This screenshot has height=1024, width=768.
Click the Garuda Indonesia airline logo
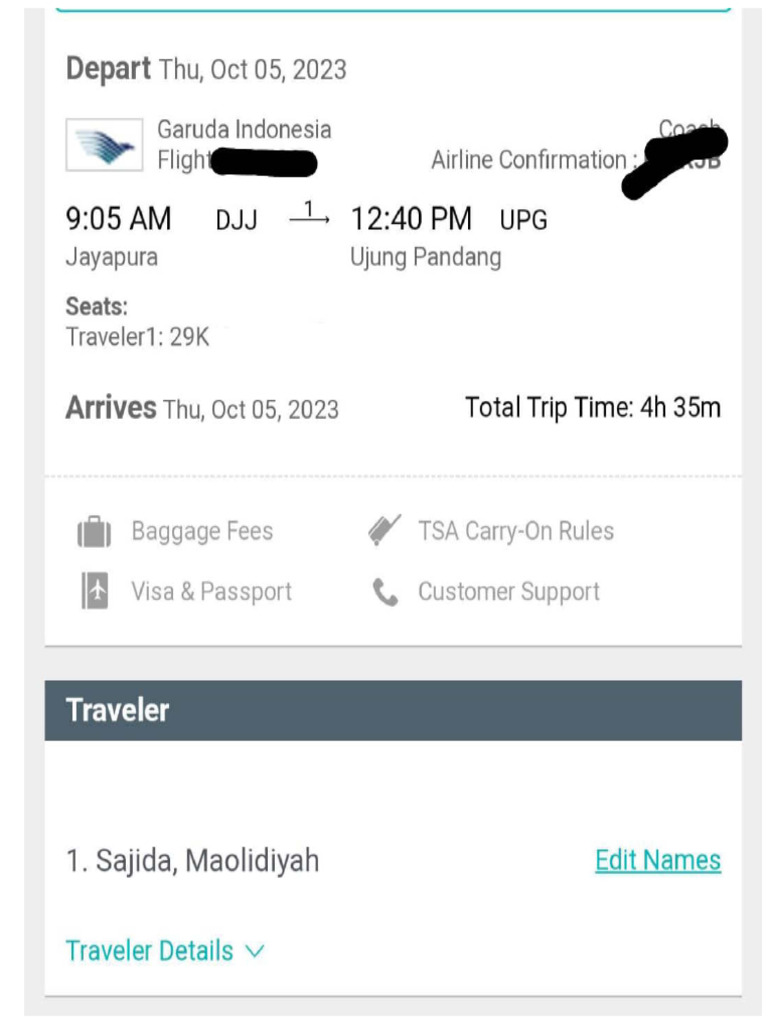(x=104, y=145)
